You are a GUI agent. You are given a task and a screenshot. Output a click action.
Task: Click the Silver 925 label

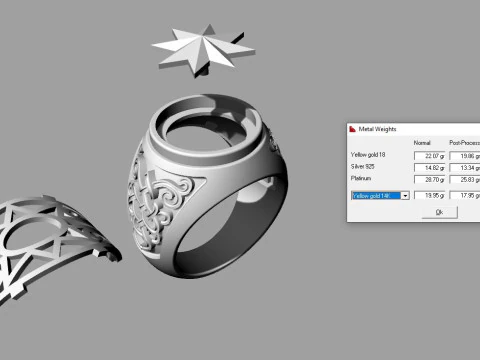(x=362, y=166)
